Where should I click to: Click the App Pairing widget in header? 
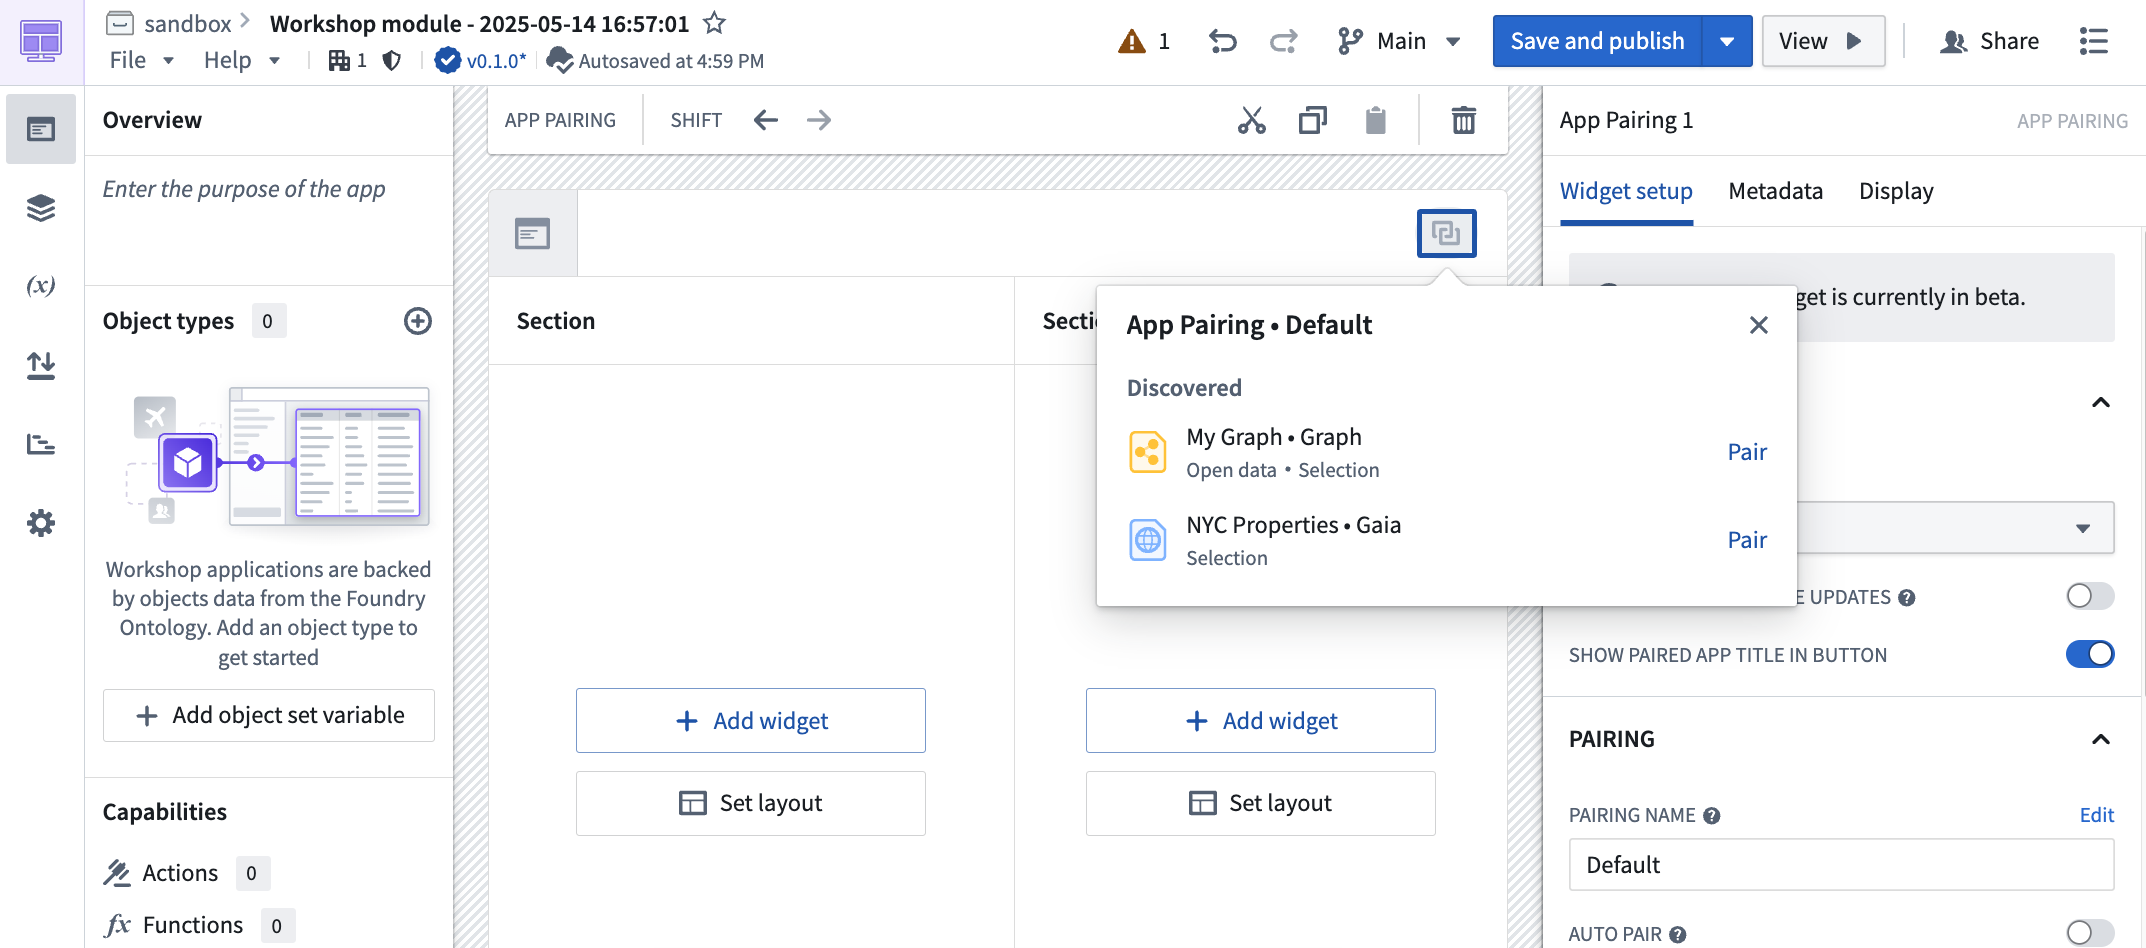click(x=1446, y=233)
